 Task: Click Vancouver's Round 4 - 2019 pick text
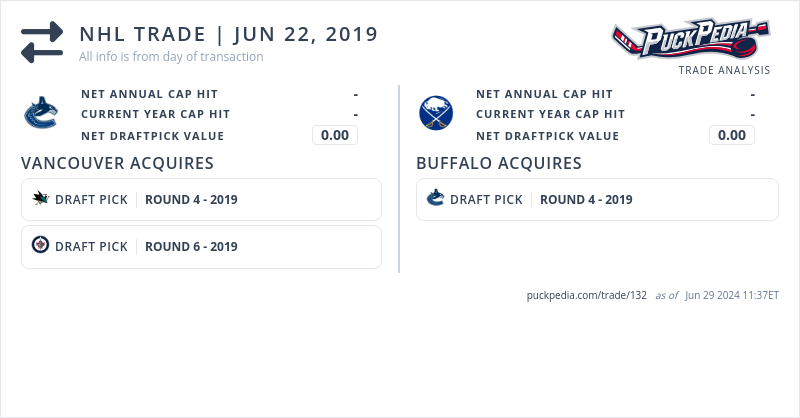coord(191,200)
